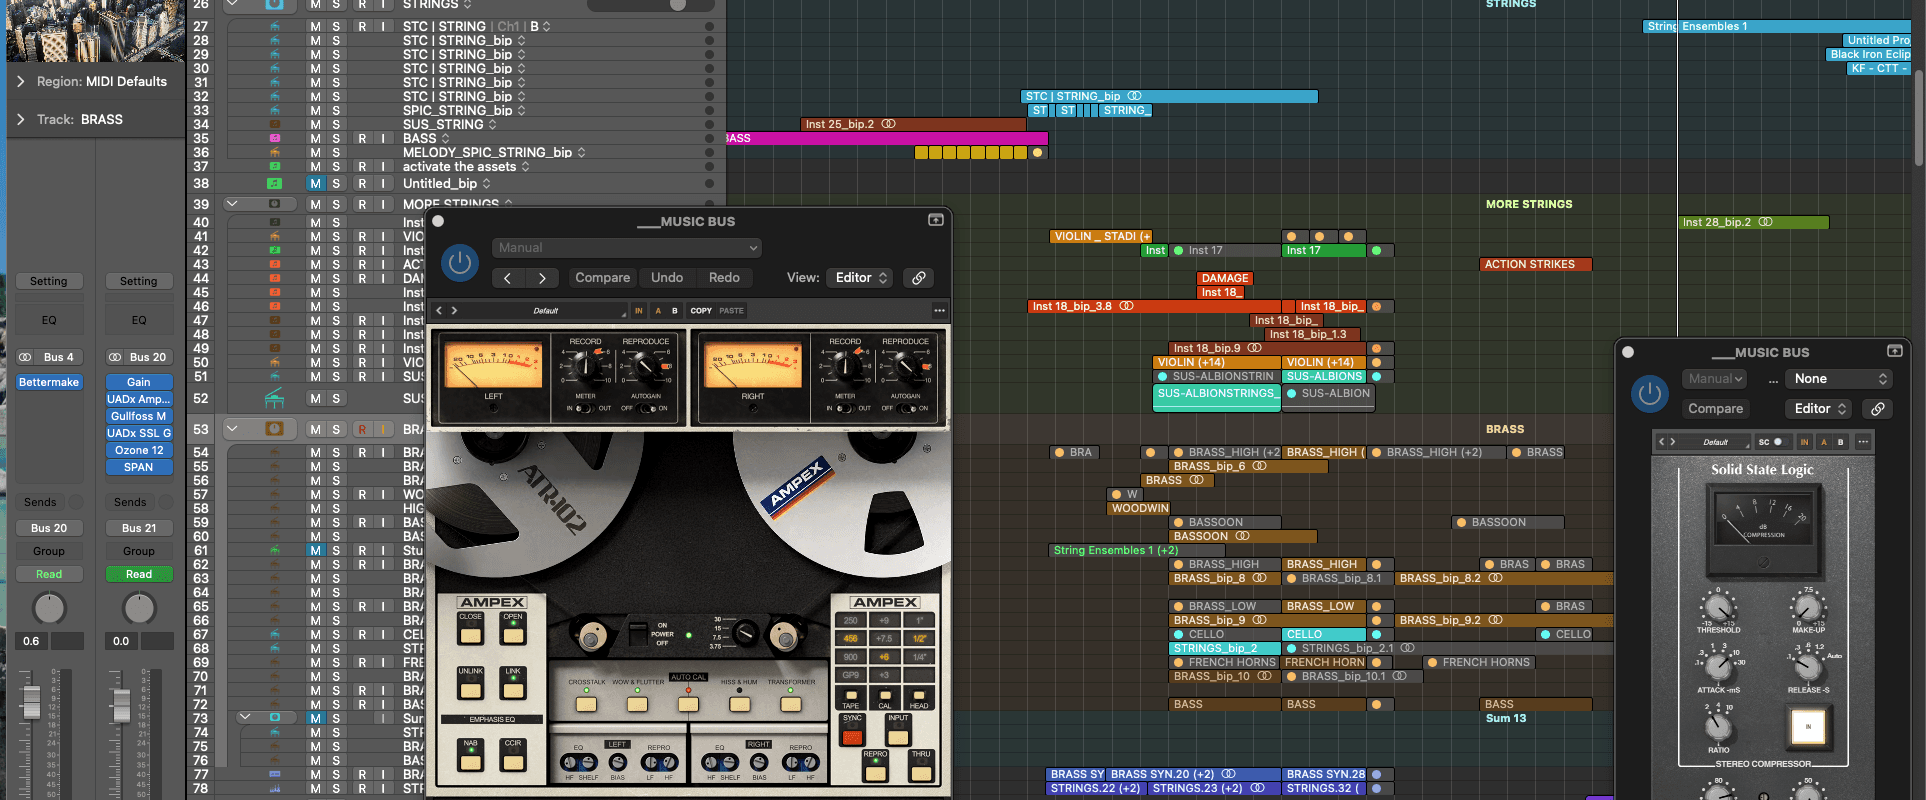Open Manual preset dropdown in tape plugin
Image resolution: width=1926 pixels, height=800 pixels.
tap(627, 248)
